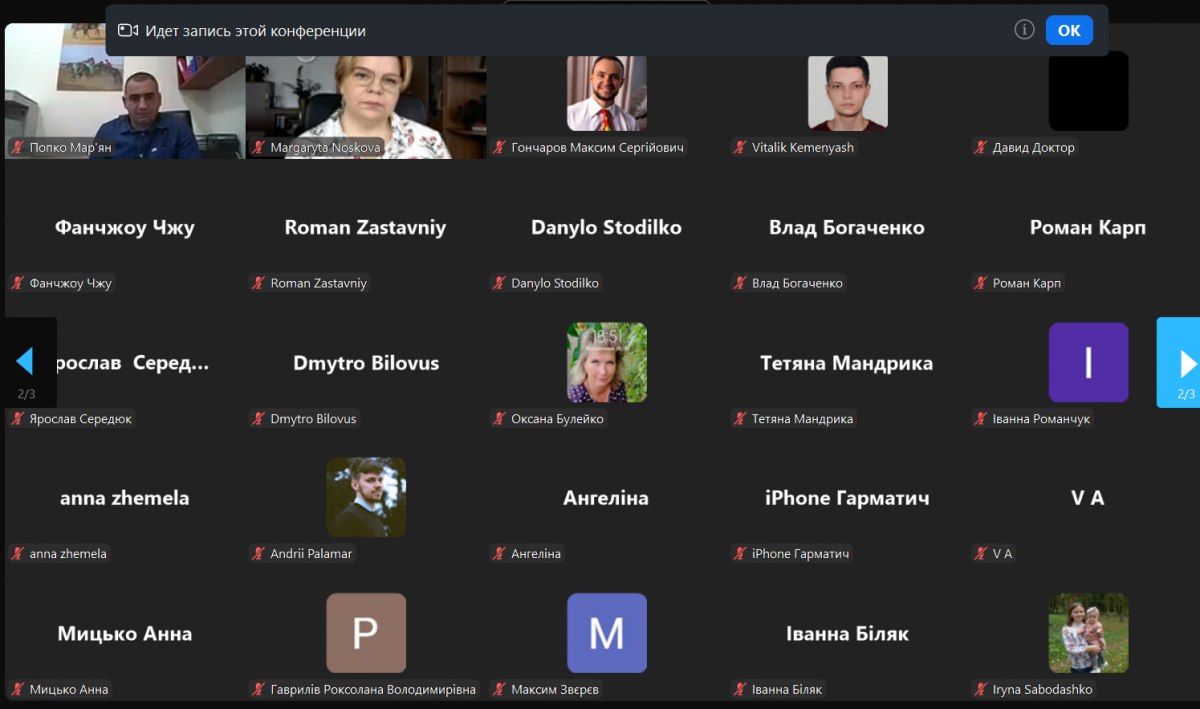1200x709 pixels.
Task: Click the recording camera icon in notification
Action: tap(127, 31)
